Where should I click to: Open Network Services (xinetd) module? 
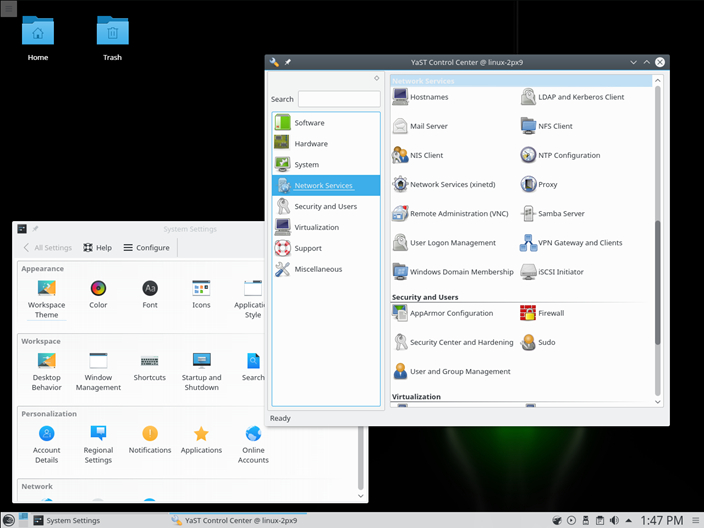(x=444, y=185)
